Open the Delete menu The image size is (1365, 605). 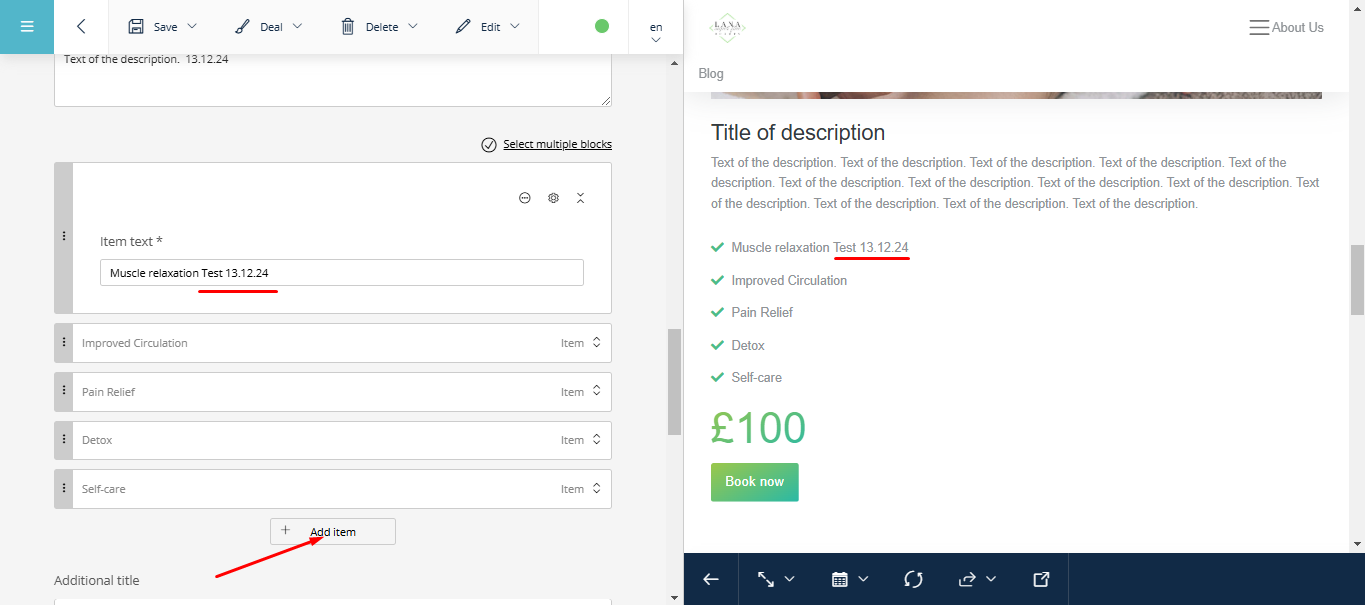click(379, 27)
